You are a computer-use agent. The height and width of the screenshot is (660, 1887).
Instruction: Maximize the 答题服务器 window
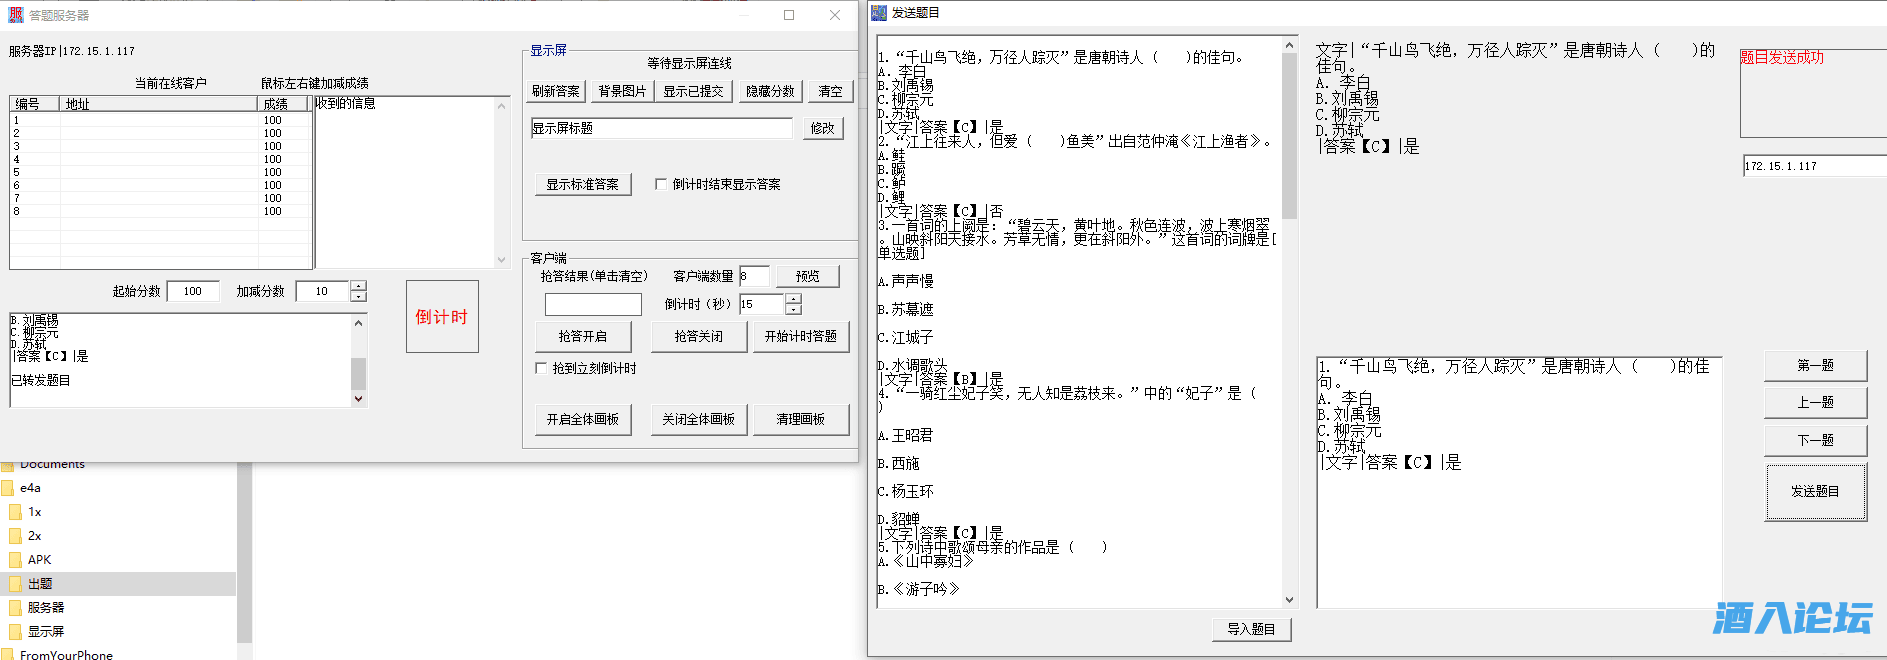(x=789, y=15)
